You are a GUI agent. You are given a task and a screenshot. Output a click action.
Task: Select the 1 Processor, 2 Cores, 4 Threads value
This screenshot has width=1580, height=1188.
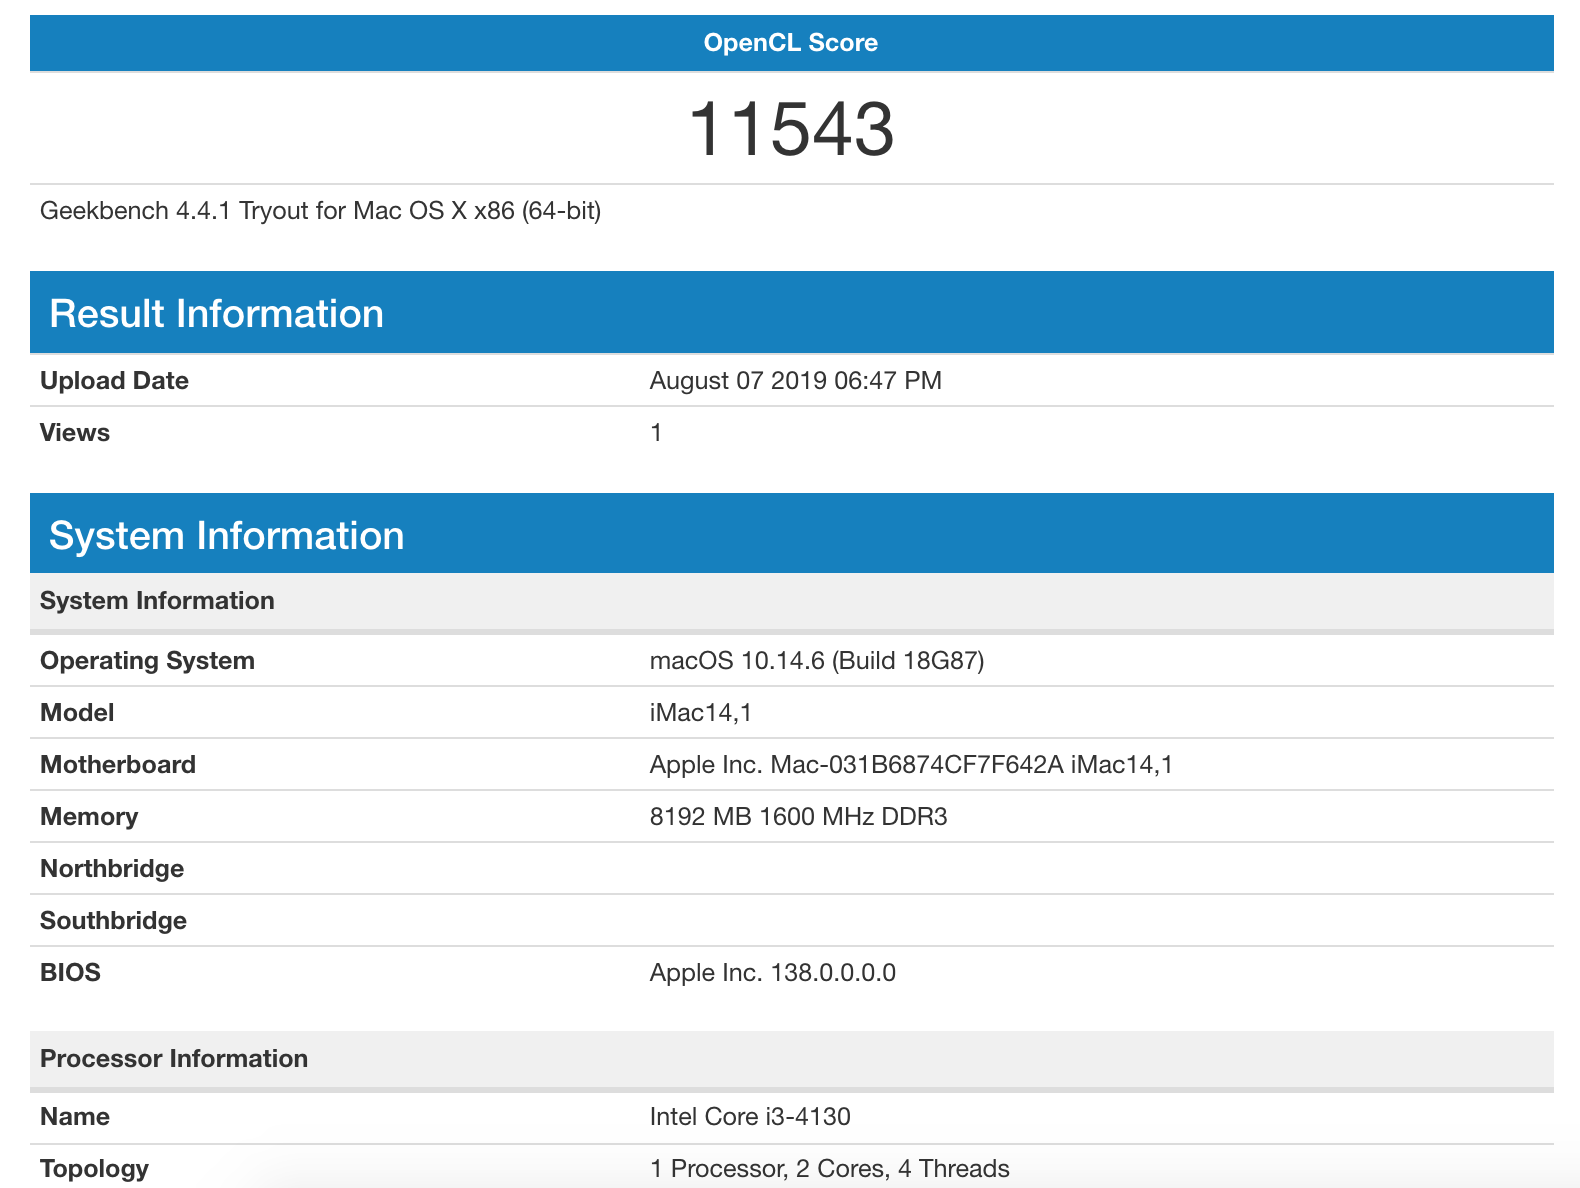(x=829, y=1169)
